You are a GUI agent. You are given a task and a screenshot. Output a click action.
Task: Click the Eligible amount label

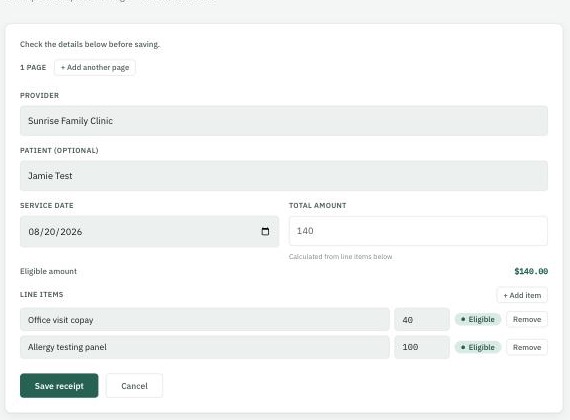(x=48, y=271)
